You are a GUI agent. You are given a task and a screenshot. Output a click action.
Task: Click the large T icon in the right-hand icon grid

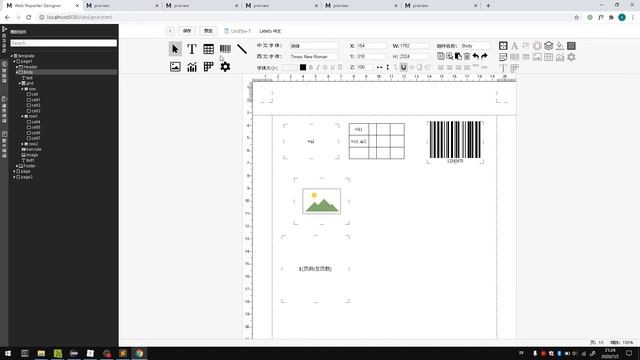coord(503,68)
